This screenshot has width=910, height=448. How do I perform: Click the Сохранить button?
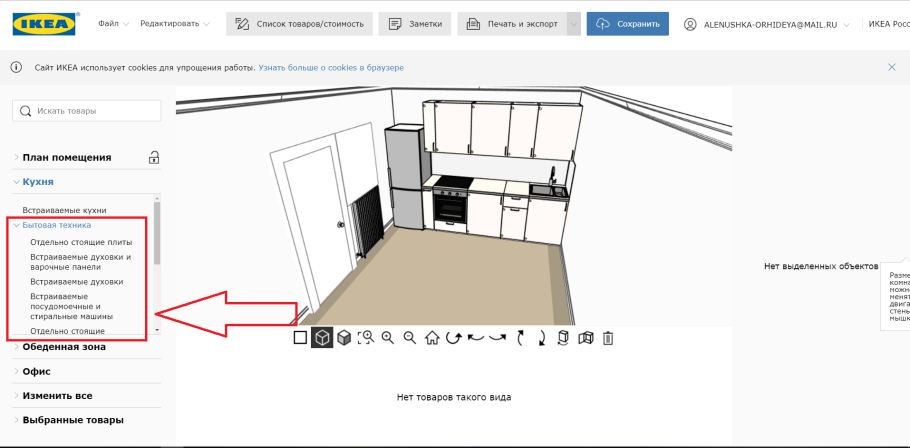[627, 24]
